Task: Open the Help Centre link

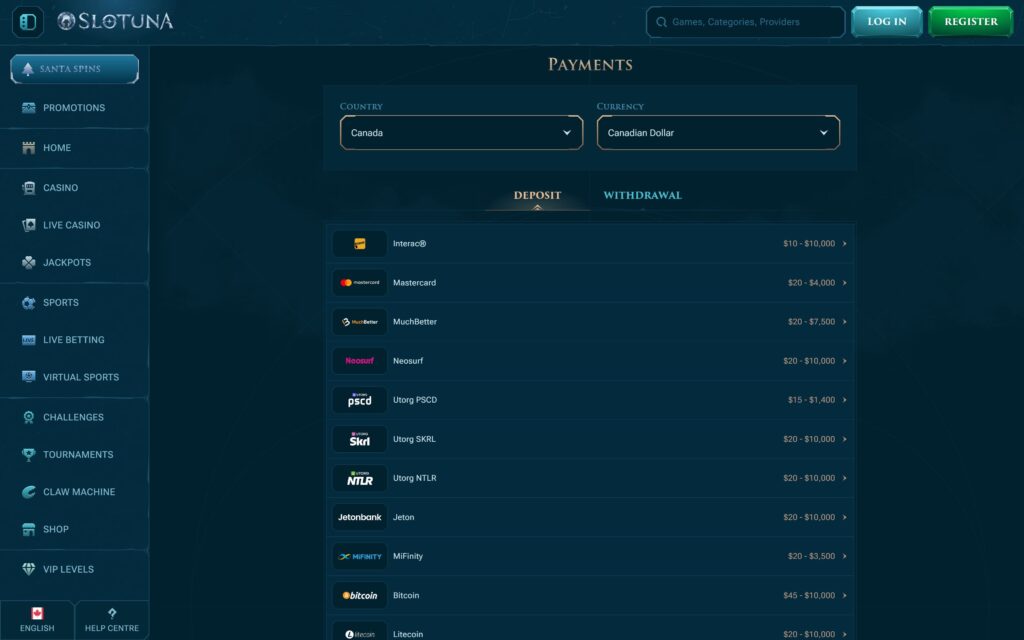Action: pos(111,620)
